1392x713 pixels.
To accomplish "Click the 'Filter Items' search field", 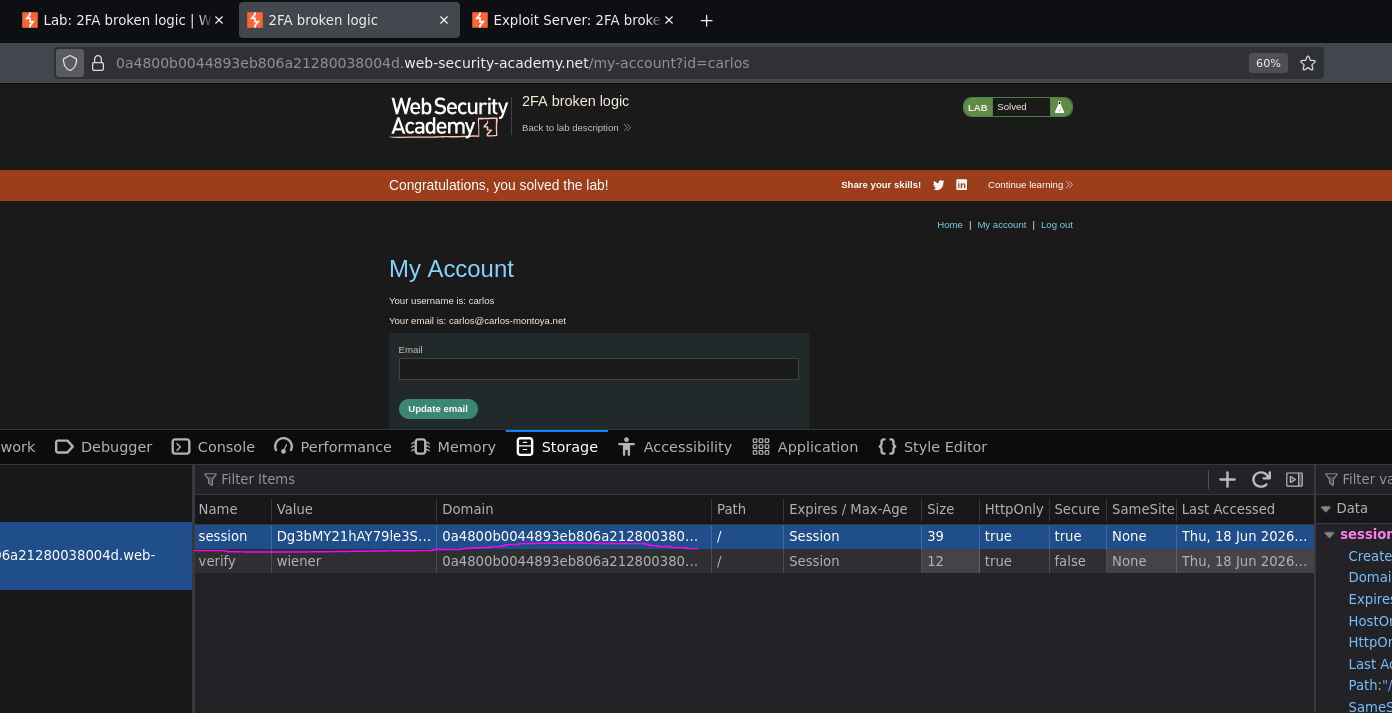I will point(700,479).
